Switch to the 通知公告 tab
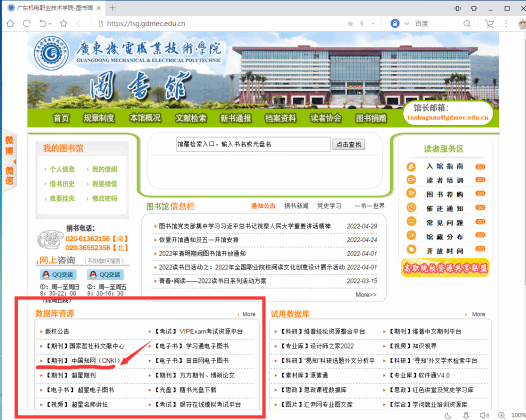Viewport: 526px width, 420px height. pyautogui.click(x=263, y=206)
